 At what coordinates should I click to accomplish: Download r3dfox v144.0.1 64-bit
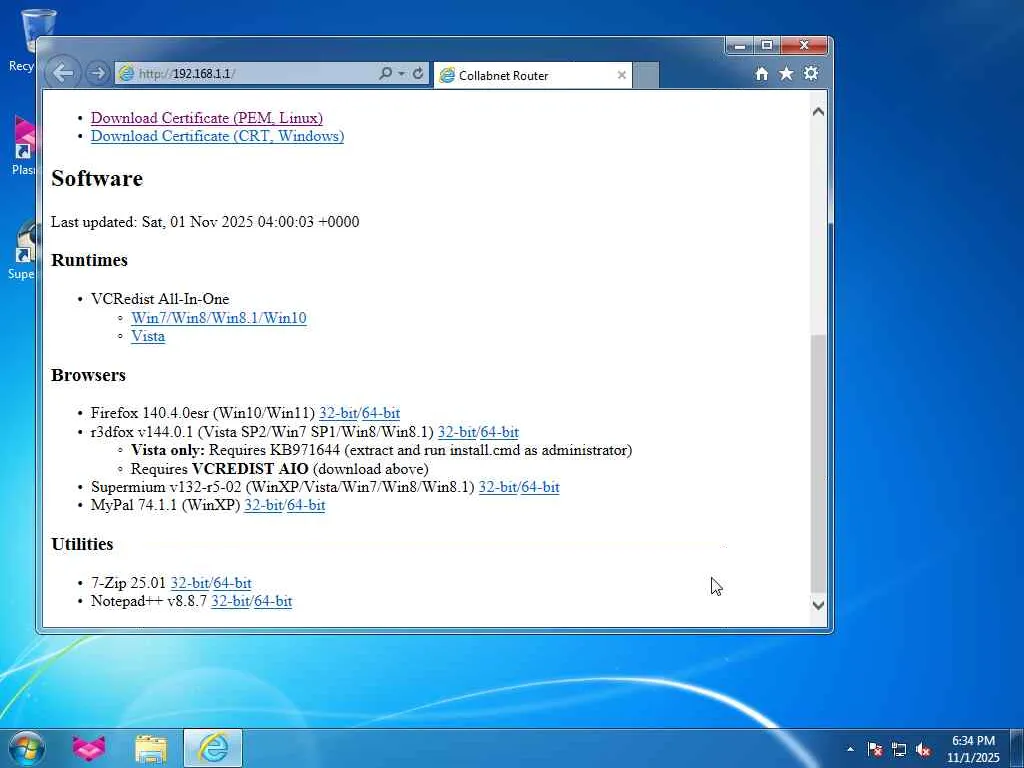tap(500, 432)
